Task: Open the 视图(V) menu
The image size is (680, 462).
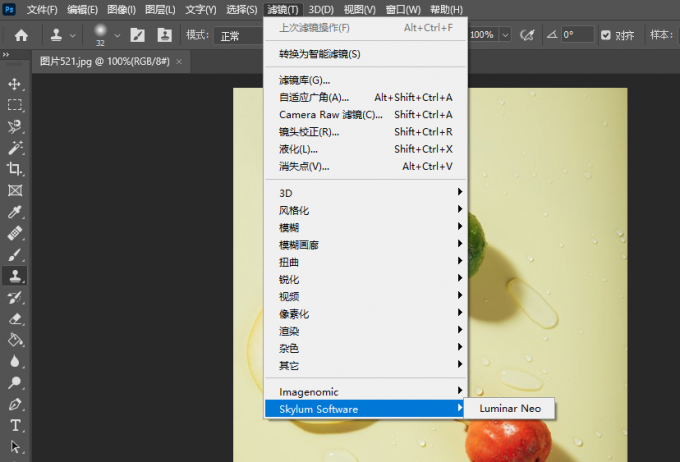Action: pyautogui.click(x=360, y=10)
